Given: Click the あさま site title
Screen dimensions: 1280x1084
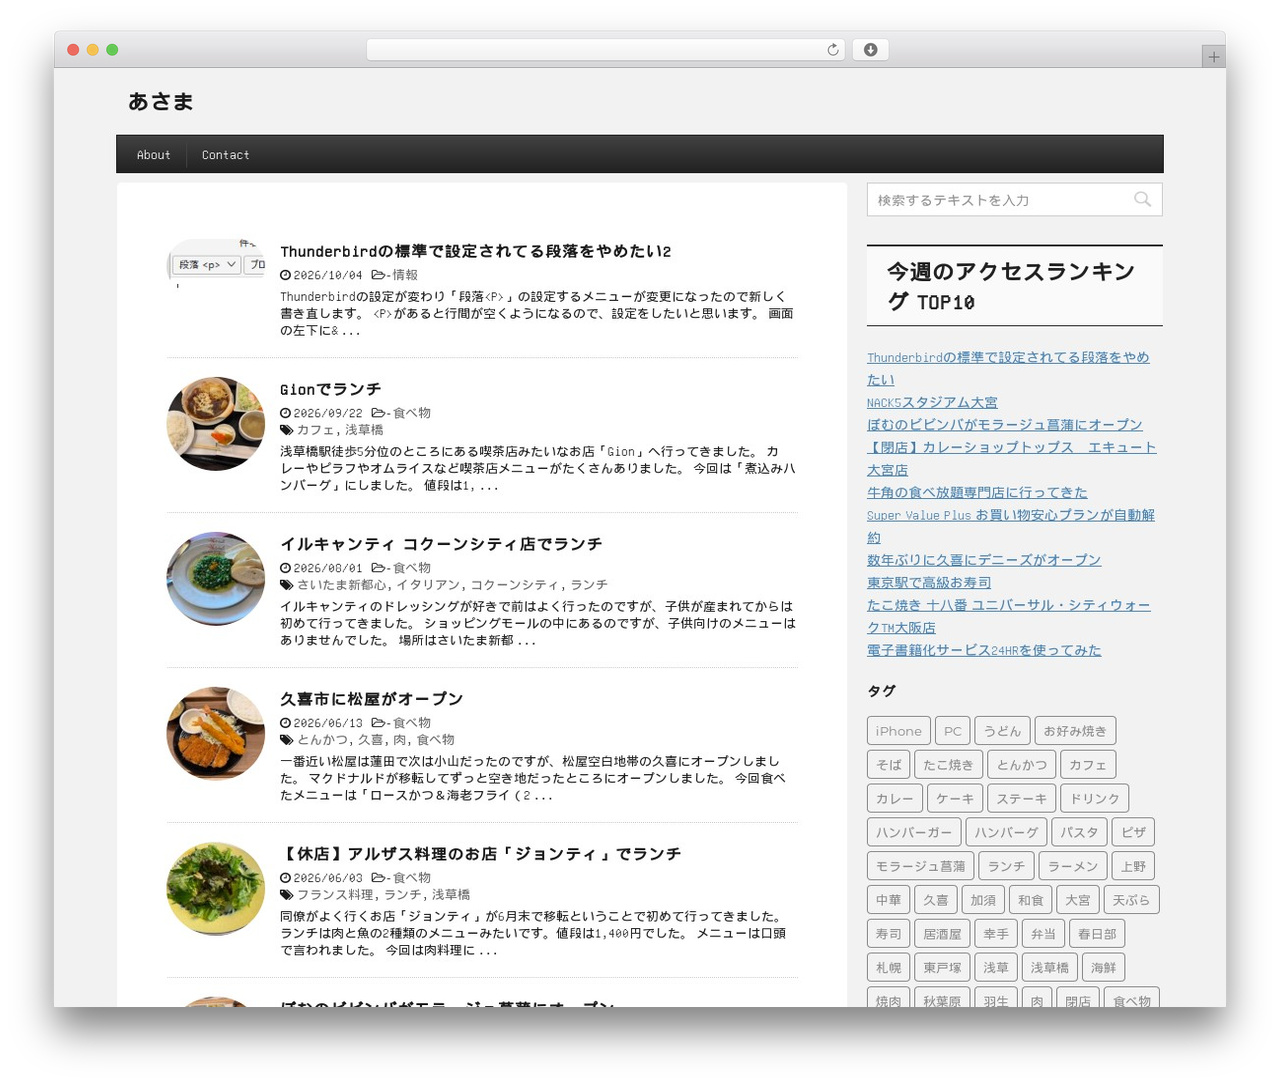Looking at the screenshot, I should (161, 102).
